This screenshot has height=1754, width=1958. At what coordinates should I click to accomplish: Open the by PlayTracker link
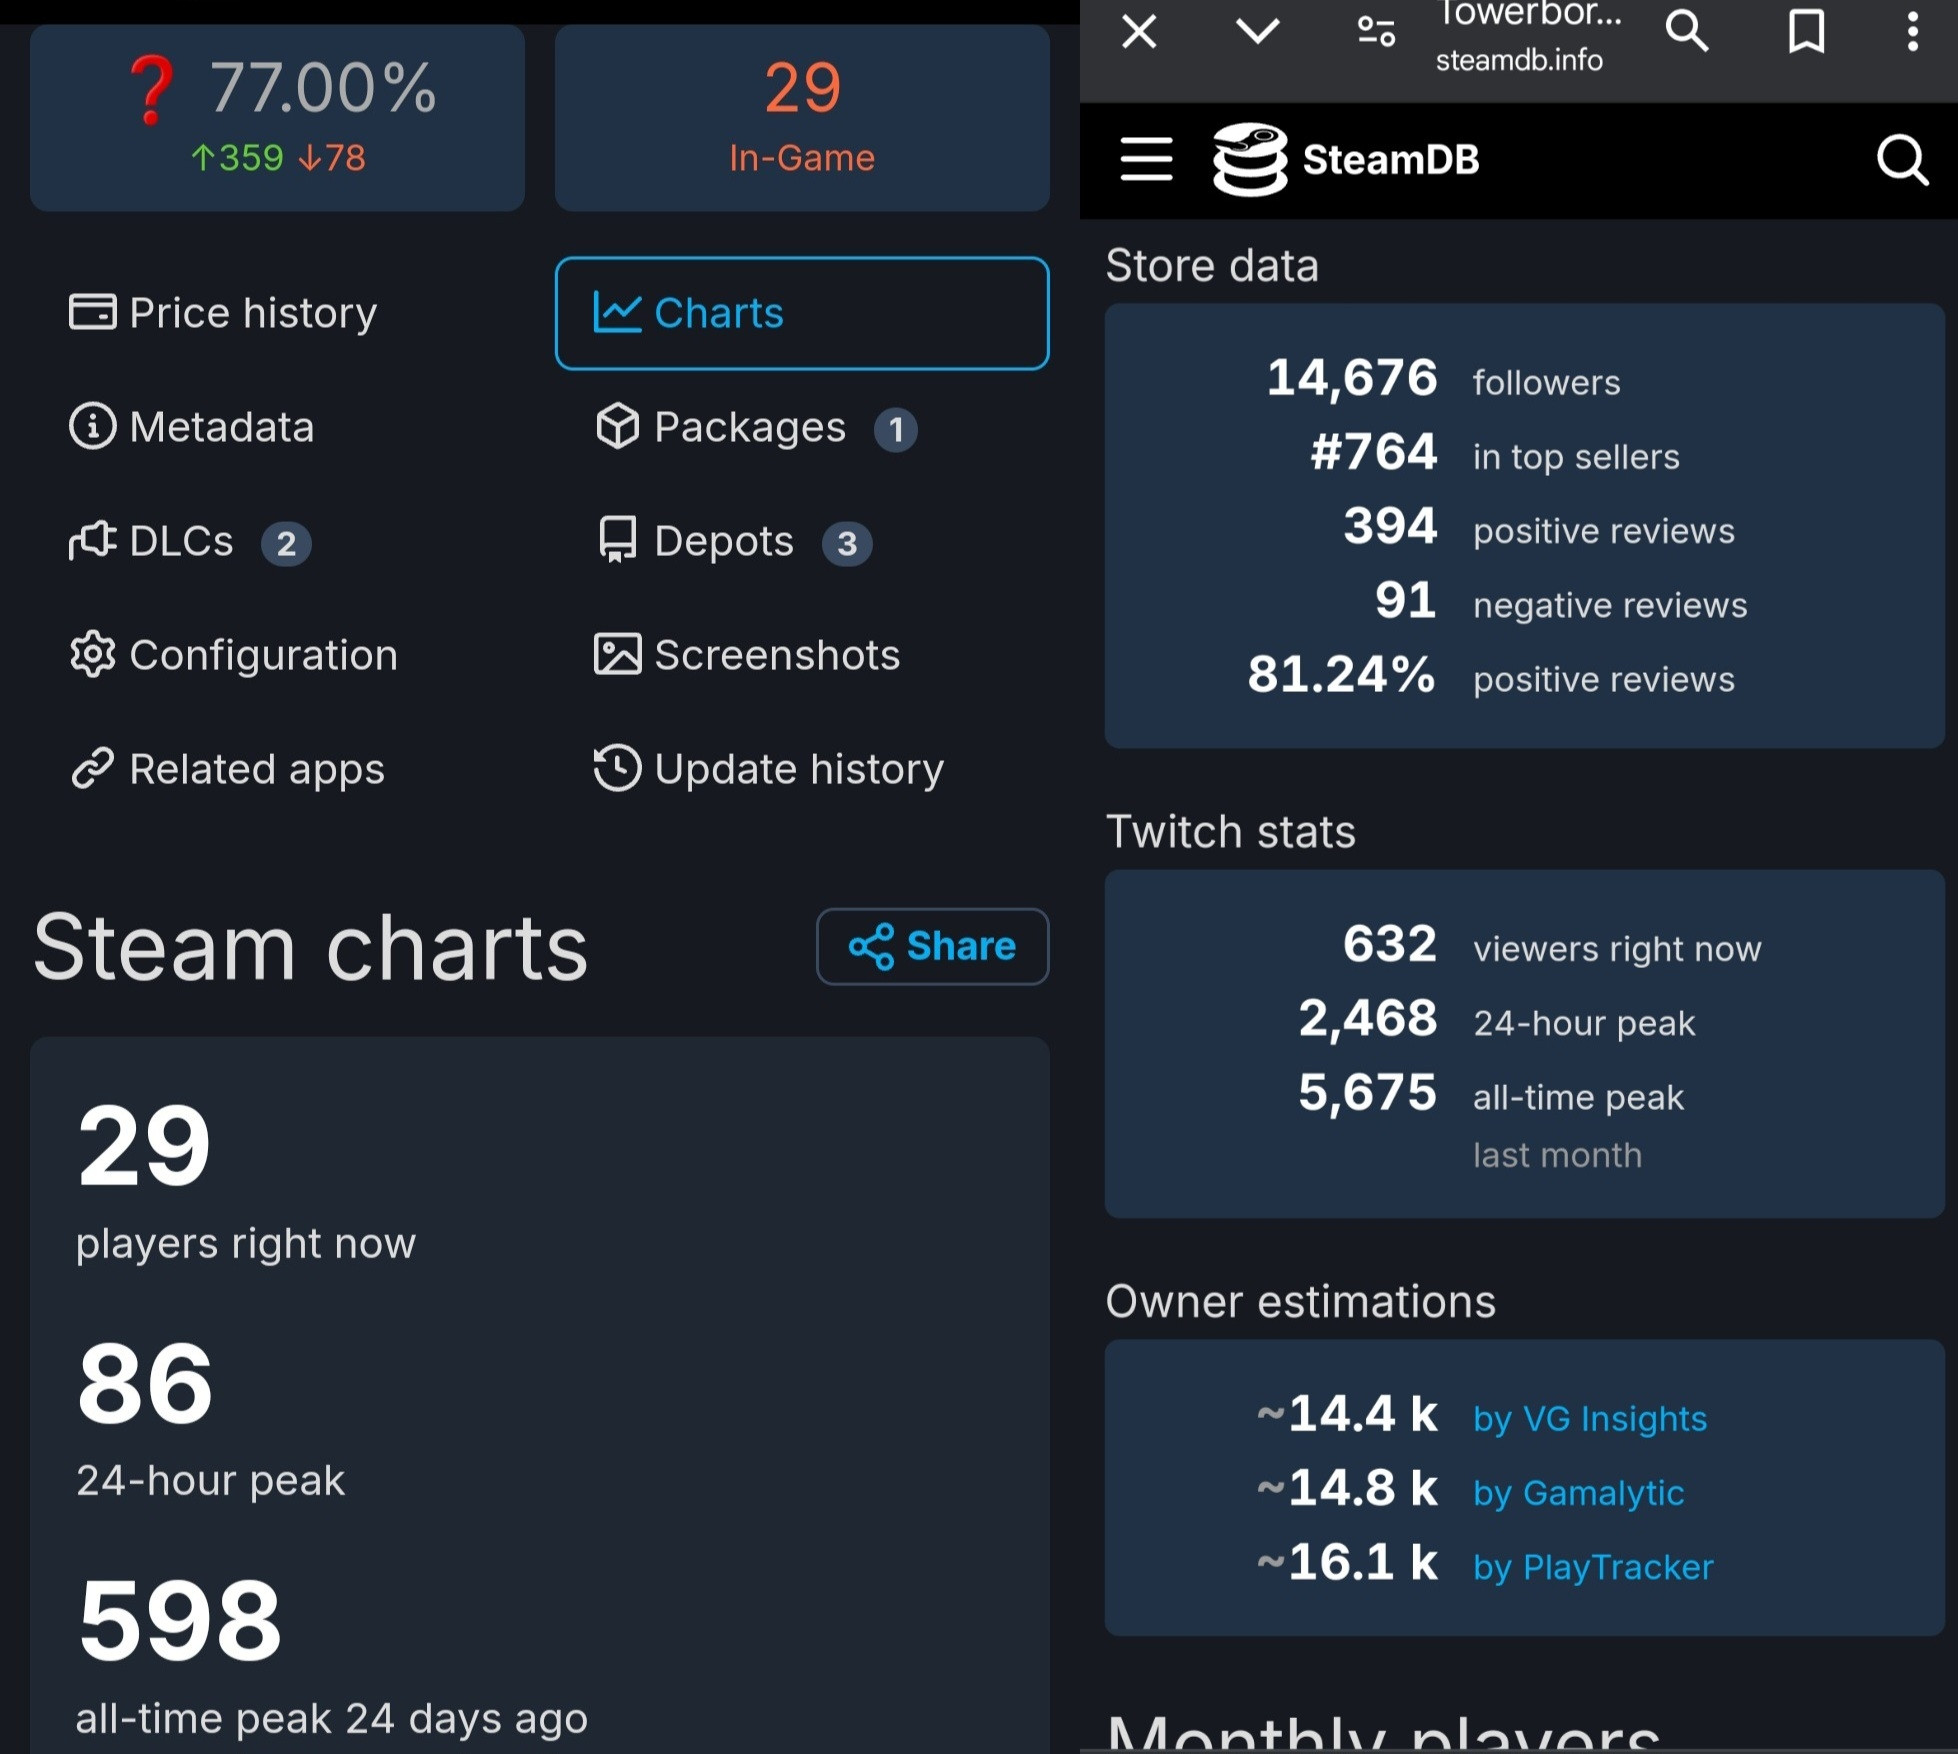[1593, 1566]
